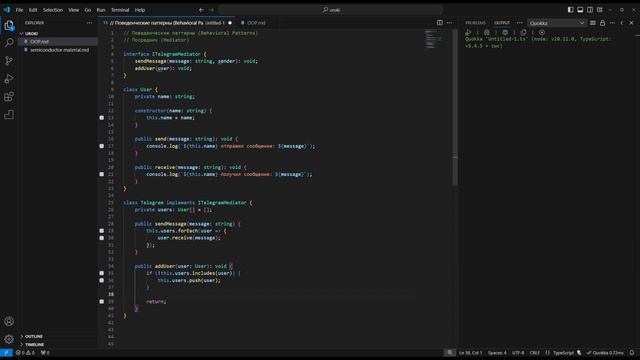Viewport: 640px width, 360px height.
Task: Open the View menu
Action: coord(73,10)
